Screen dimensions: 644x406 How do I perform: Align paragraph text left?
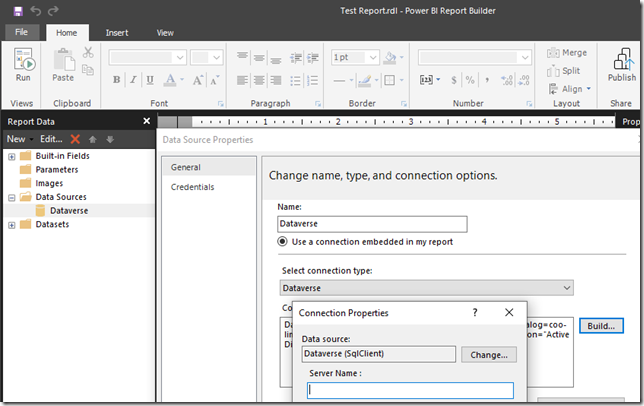pyautogui.click(x=242, y=80)
